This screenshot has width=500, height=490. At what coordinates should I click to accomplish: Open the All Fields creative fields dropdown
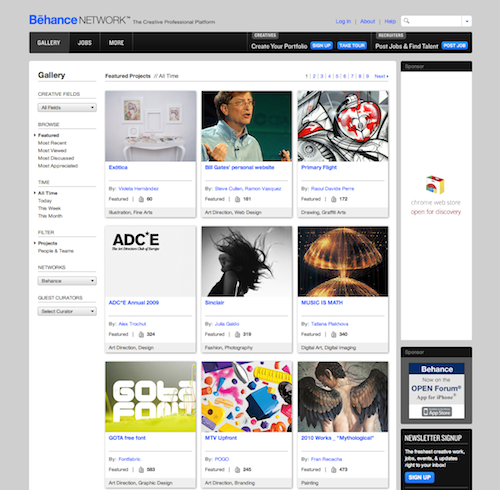coord(67,107)
